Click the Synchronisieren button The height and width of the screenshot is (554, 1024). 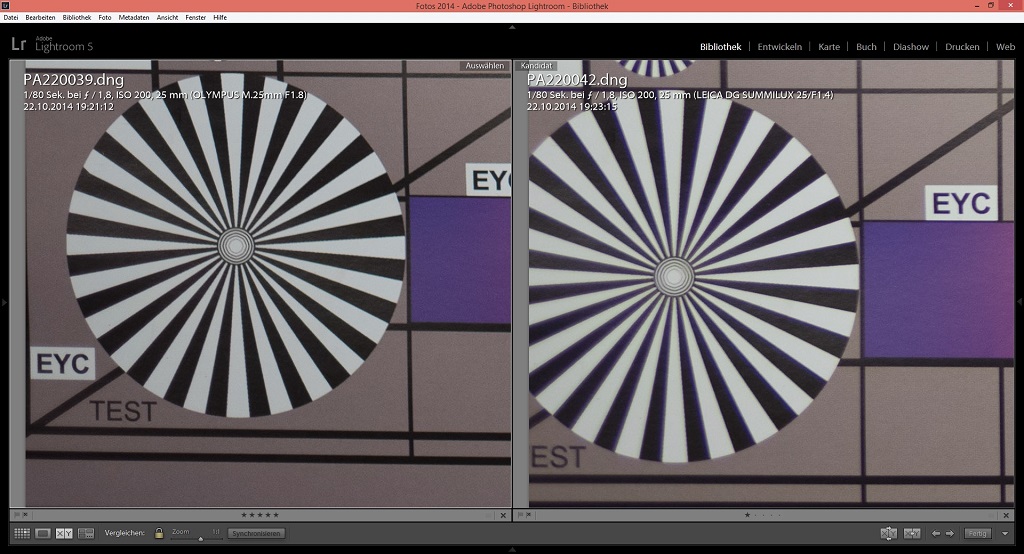[255, 534]
